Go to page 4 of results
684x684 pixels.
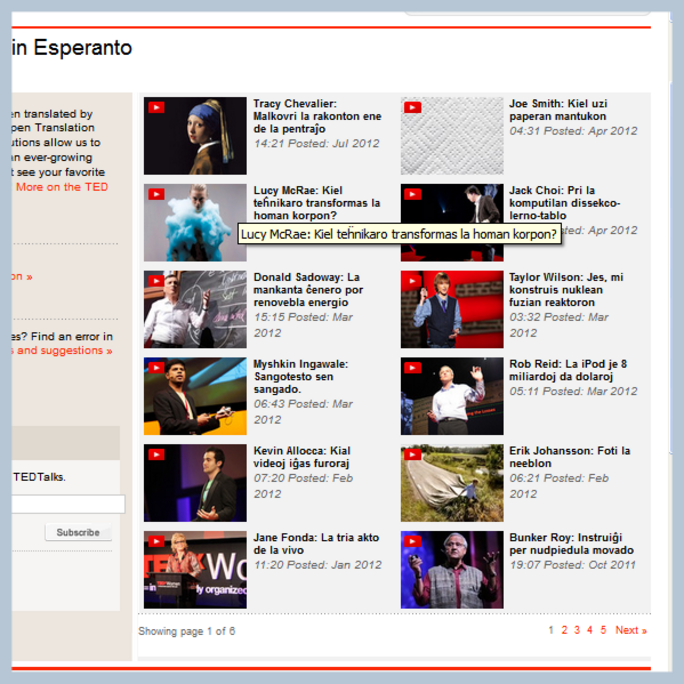(x=589, y=630)
